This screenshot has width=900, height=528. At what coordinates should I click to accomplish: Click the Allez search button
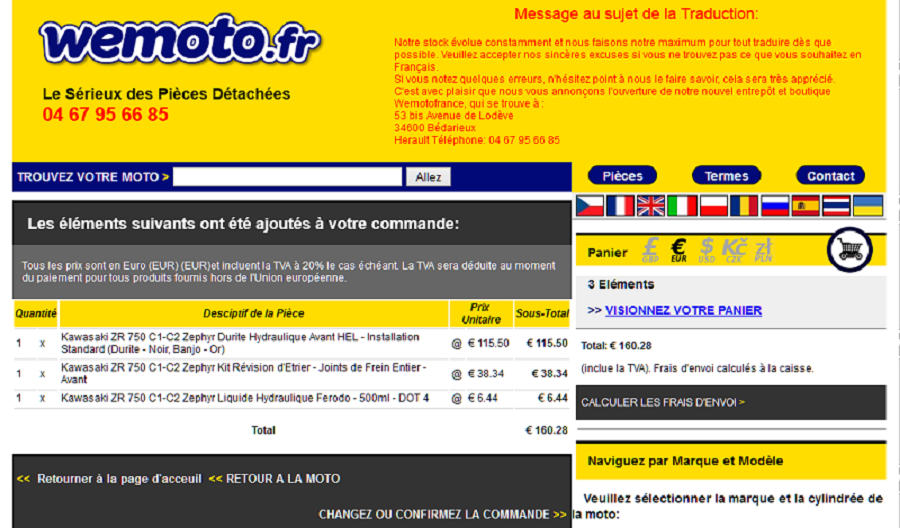[428, 177]
